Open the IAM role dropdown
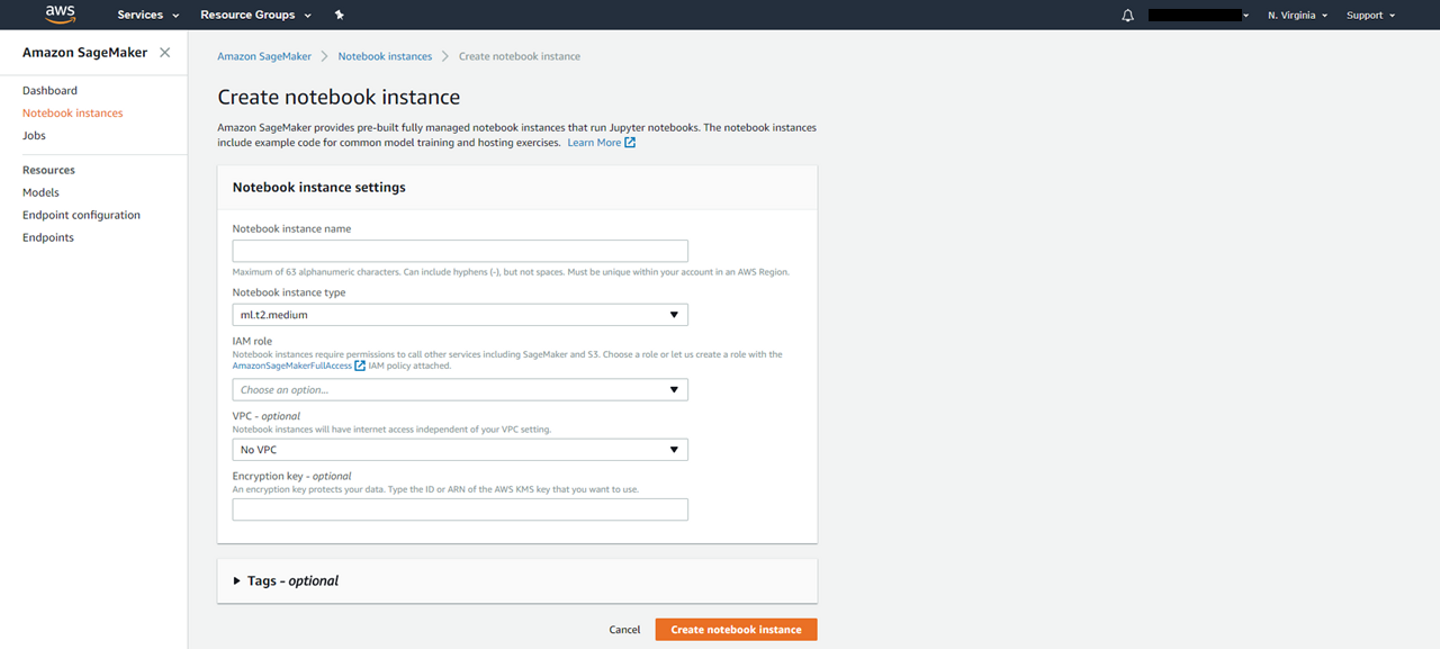 click(460, 390)
